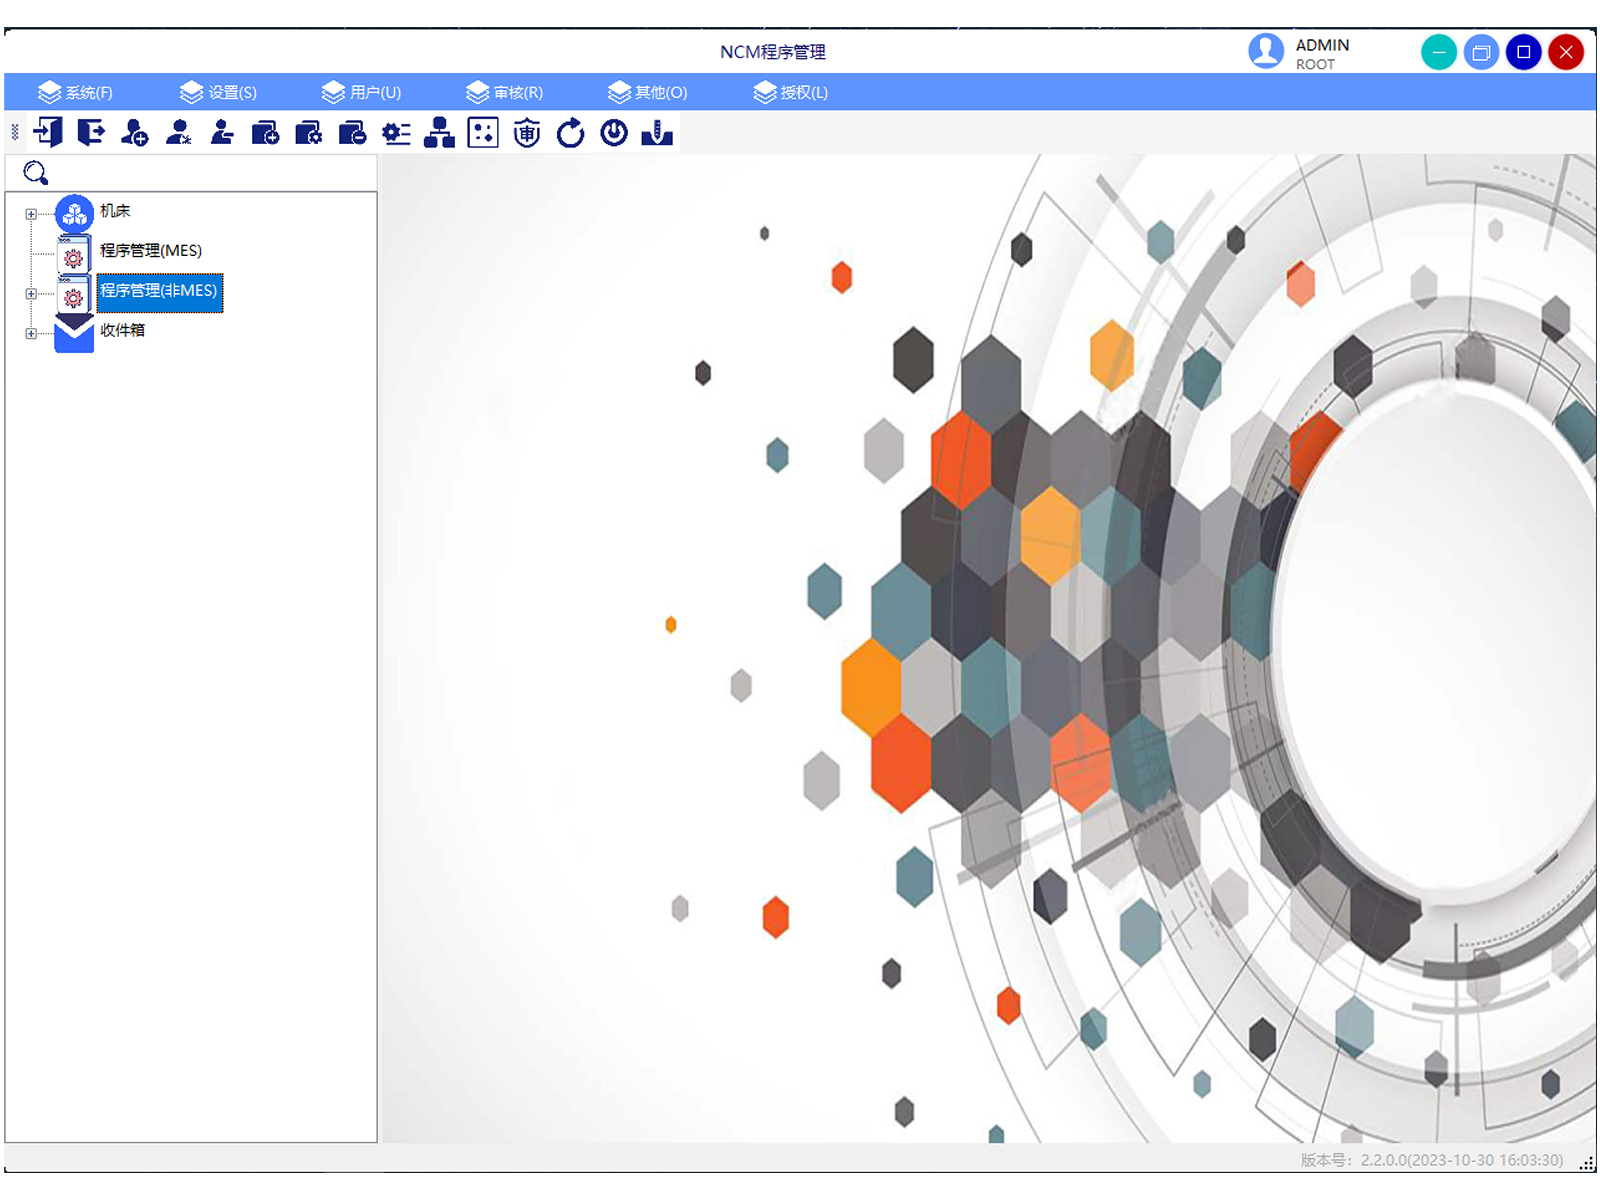Click the NCM程序管理 window title
Viewport: 1600px width, 1200px height.
773,52
